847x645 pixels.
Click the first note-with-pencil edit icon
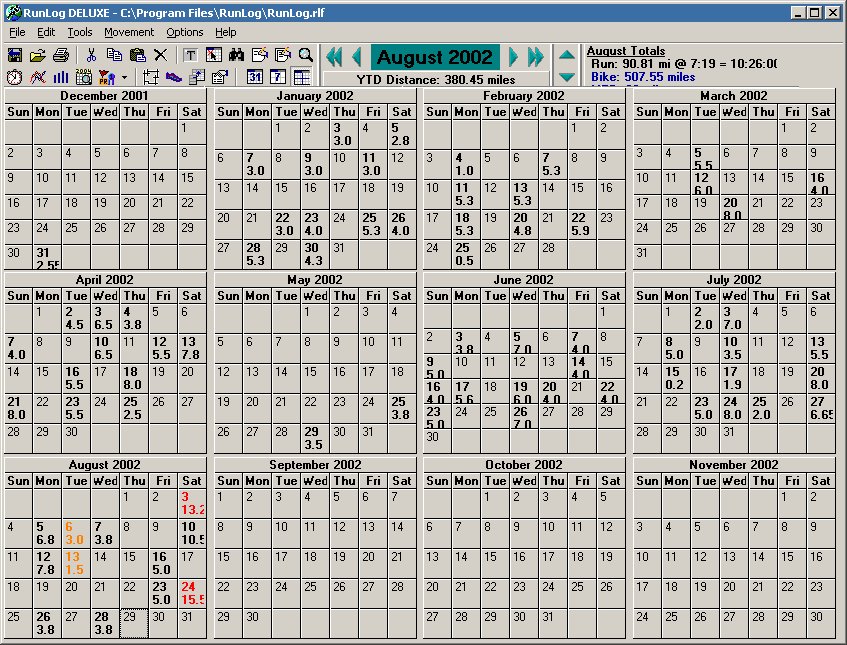(x=260, y=55)
